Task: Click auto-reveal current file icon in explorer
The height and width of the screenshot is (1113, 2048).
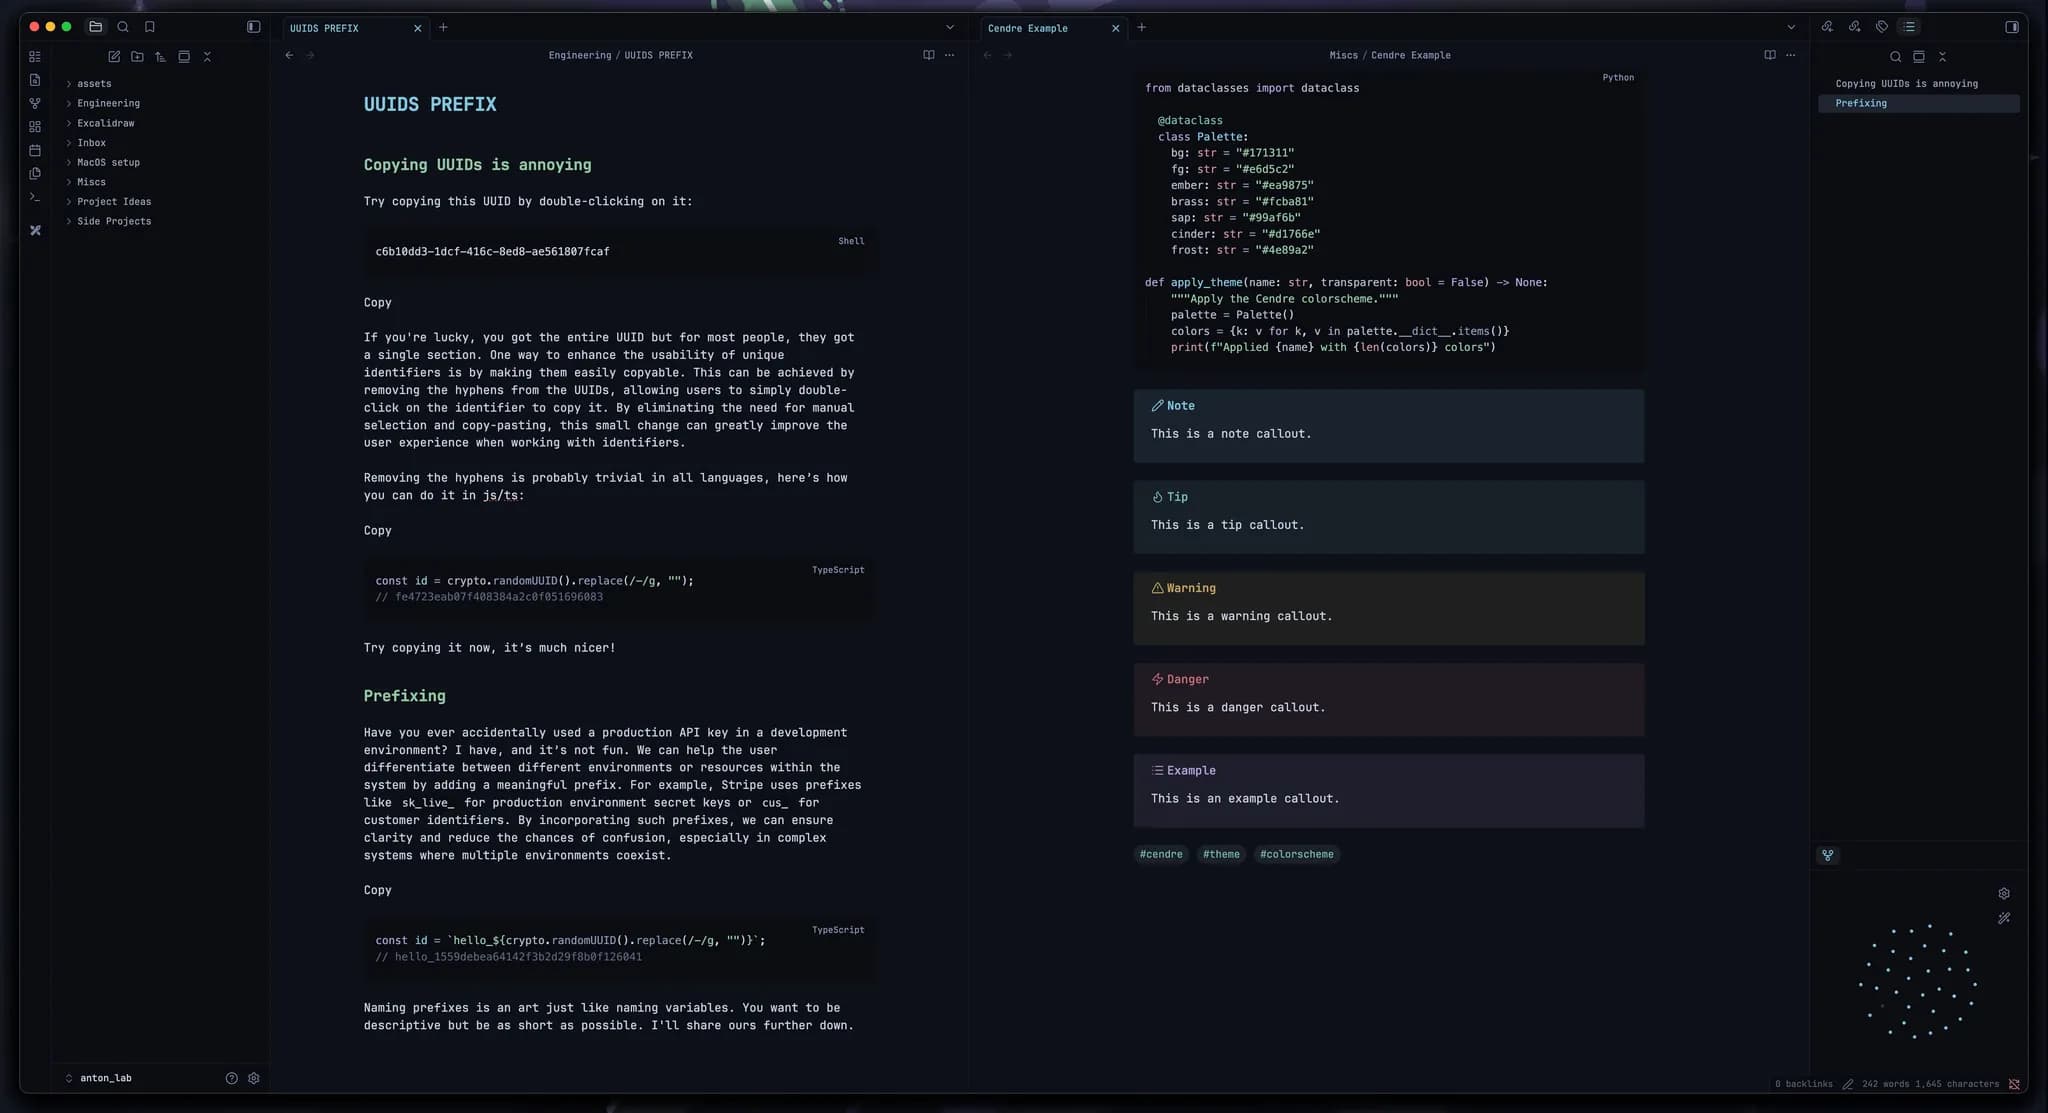Action: point(184,57)
